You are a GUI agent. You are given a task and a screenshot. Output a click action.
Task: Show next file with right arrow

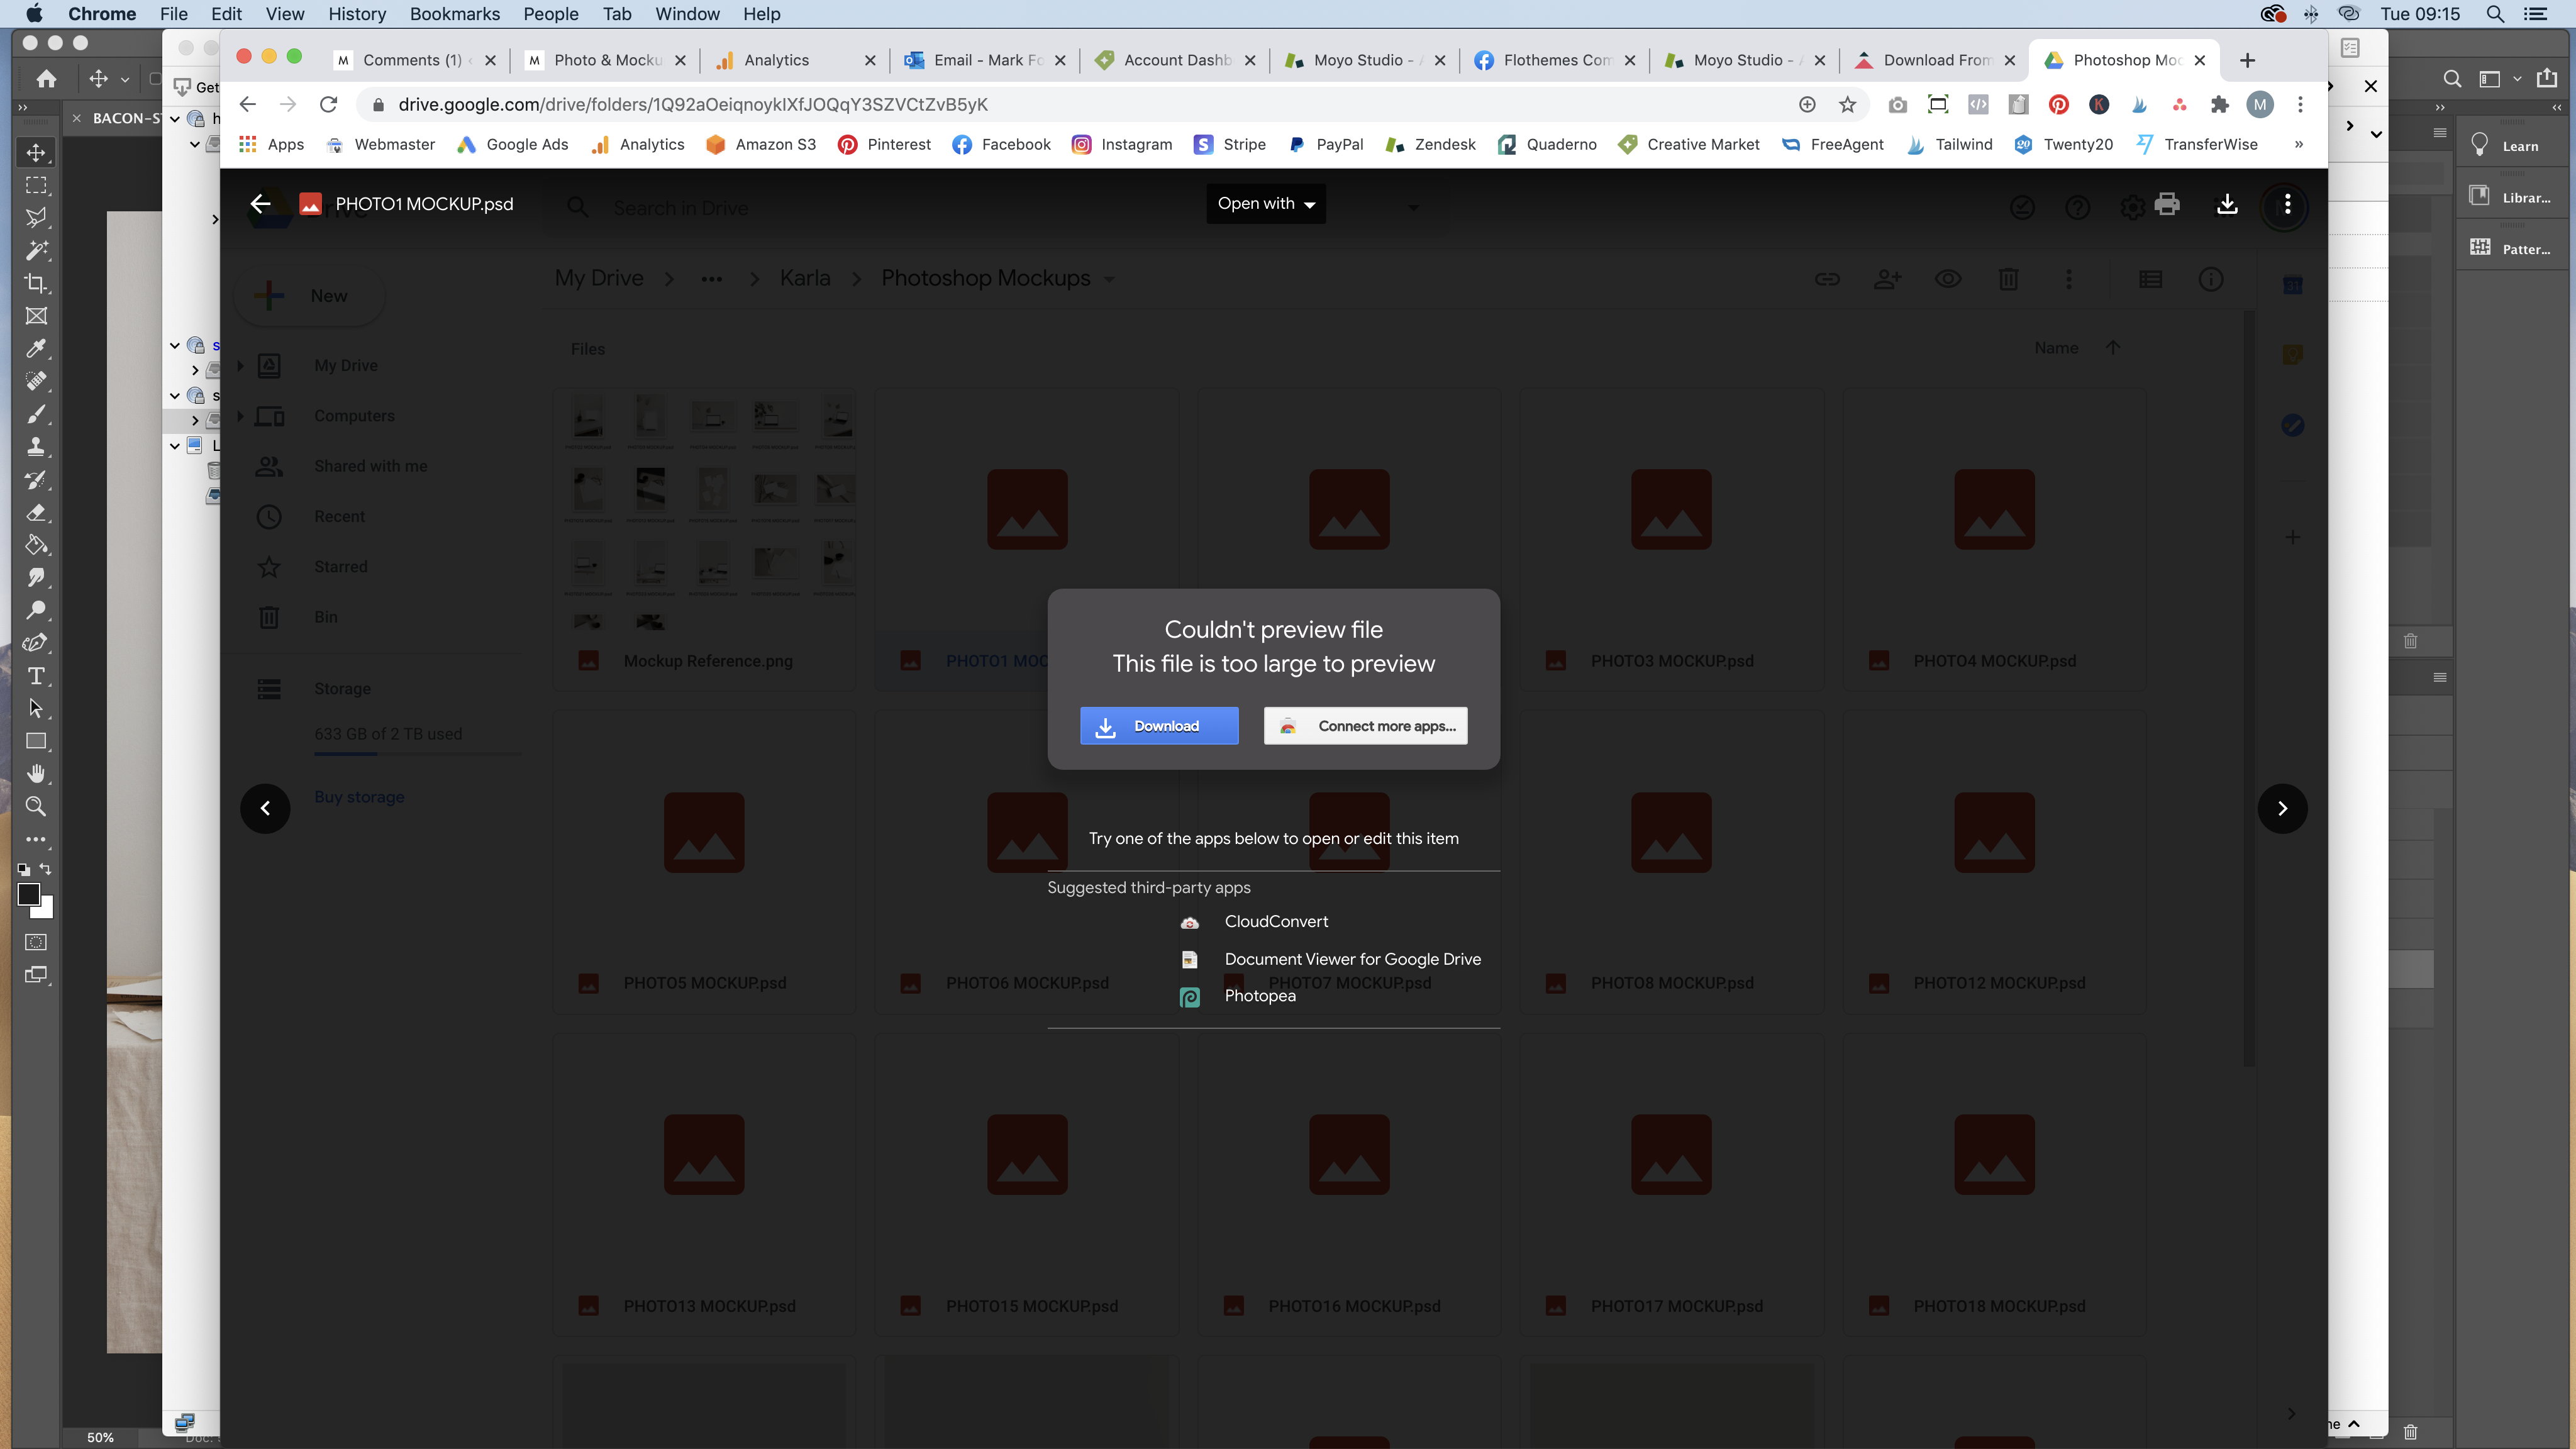tap(2282, 808)
